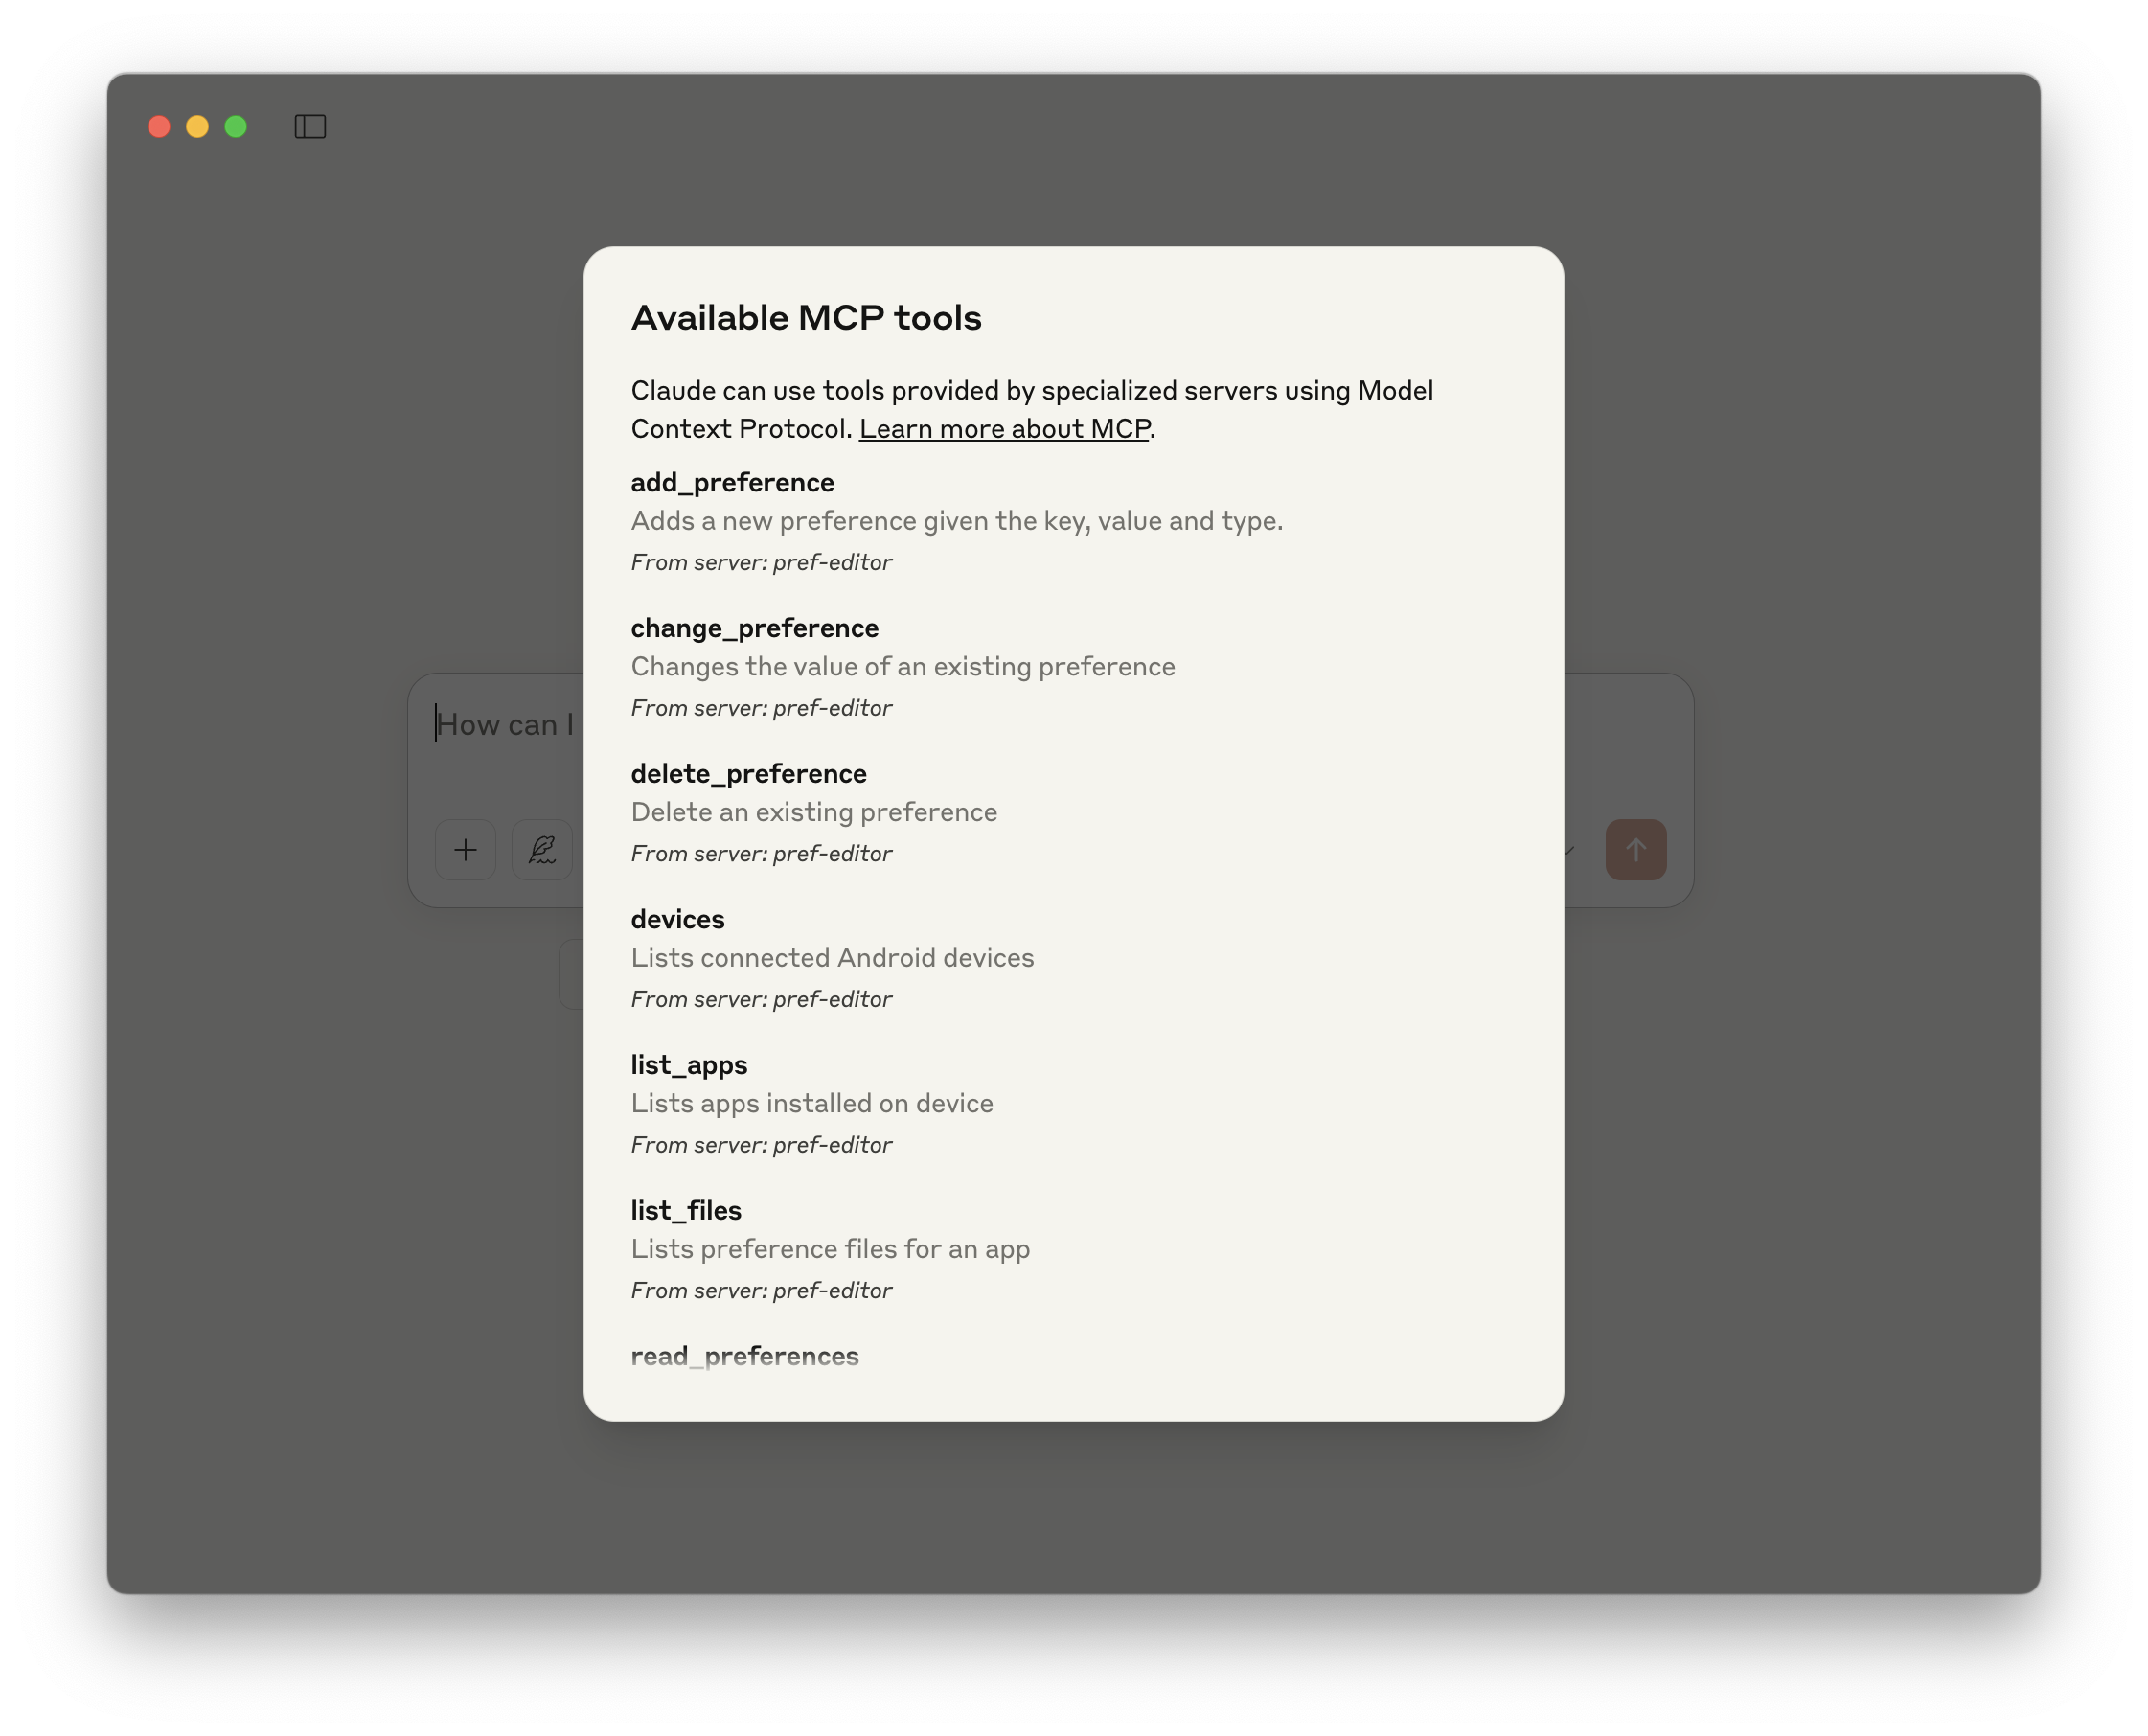Select the list_files tool entry
2148x1736 pixels.
(686, 1210)
